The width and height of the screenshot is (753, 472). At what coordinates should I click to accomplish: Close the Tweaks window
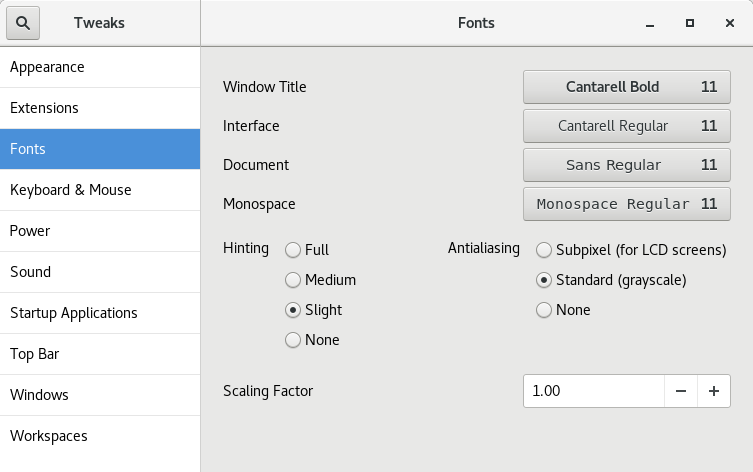point(730,23)
